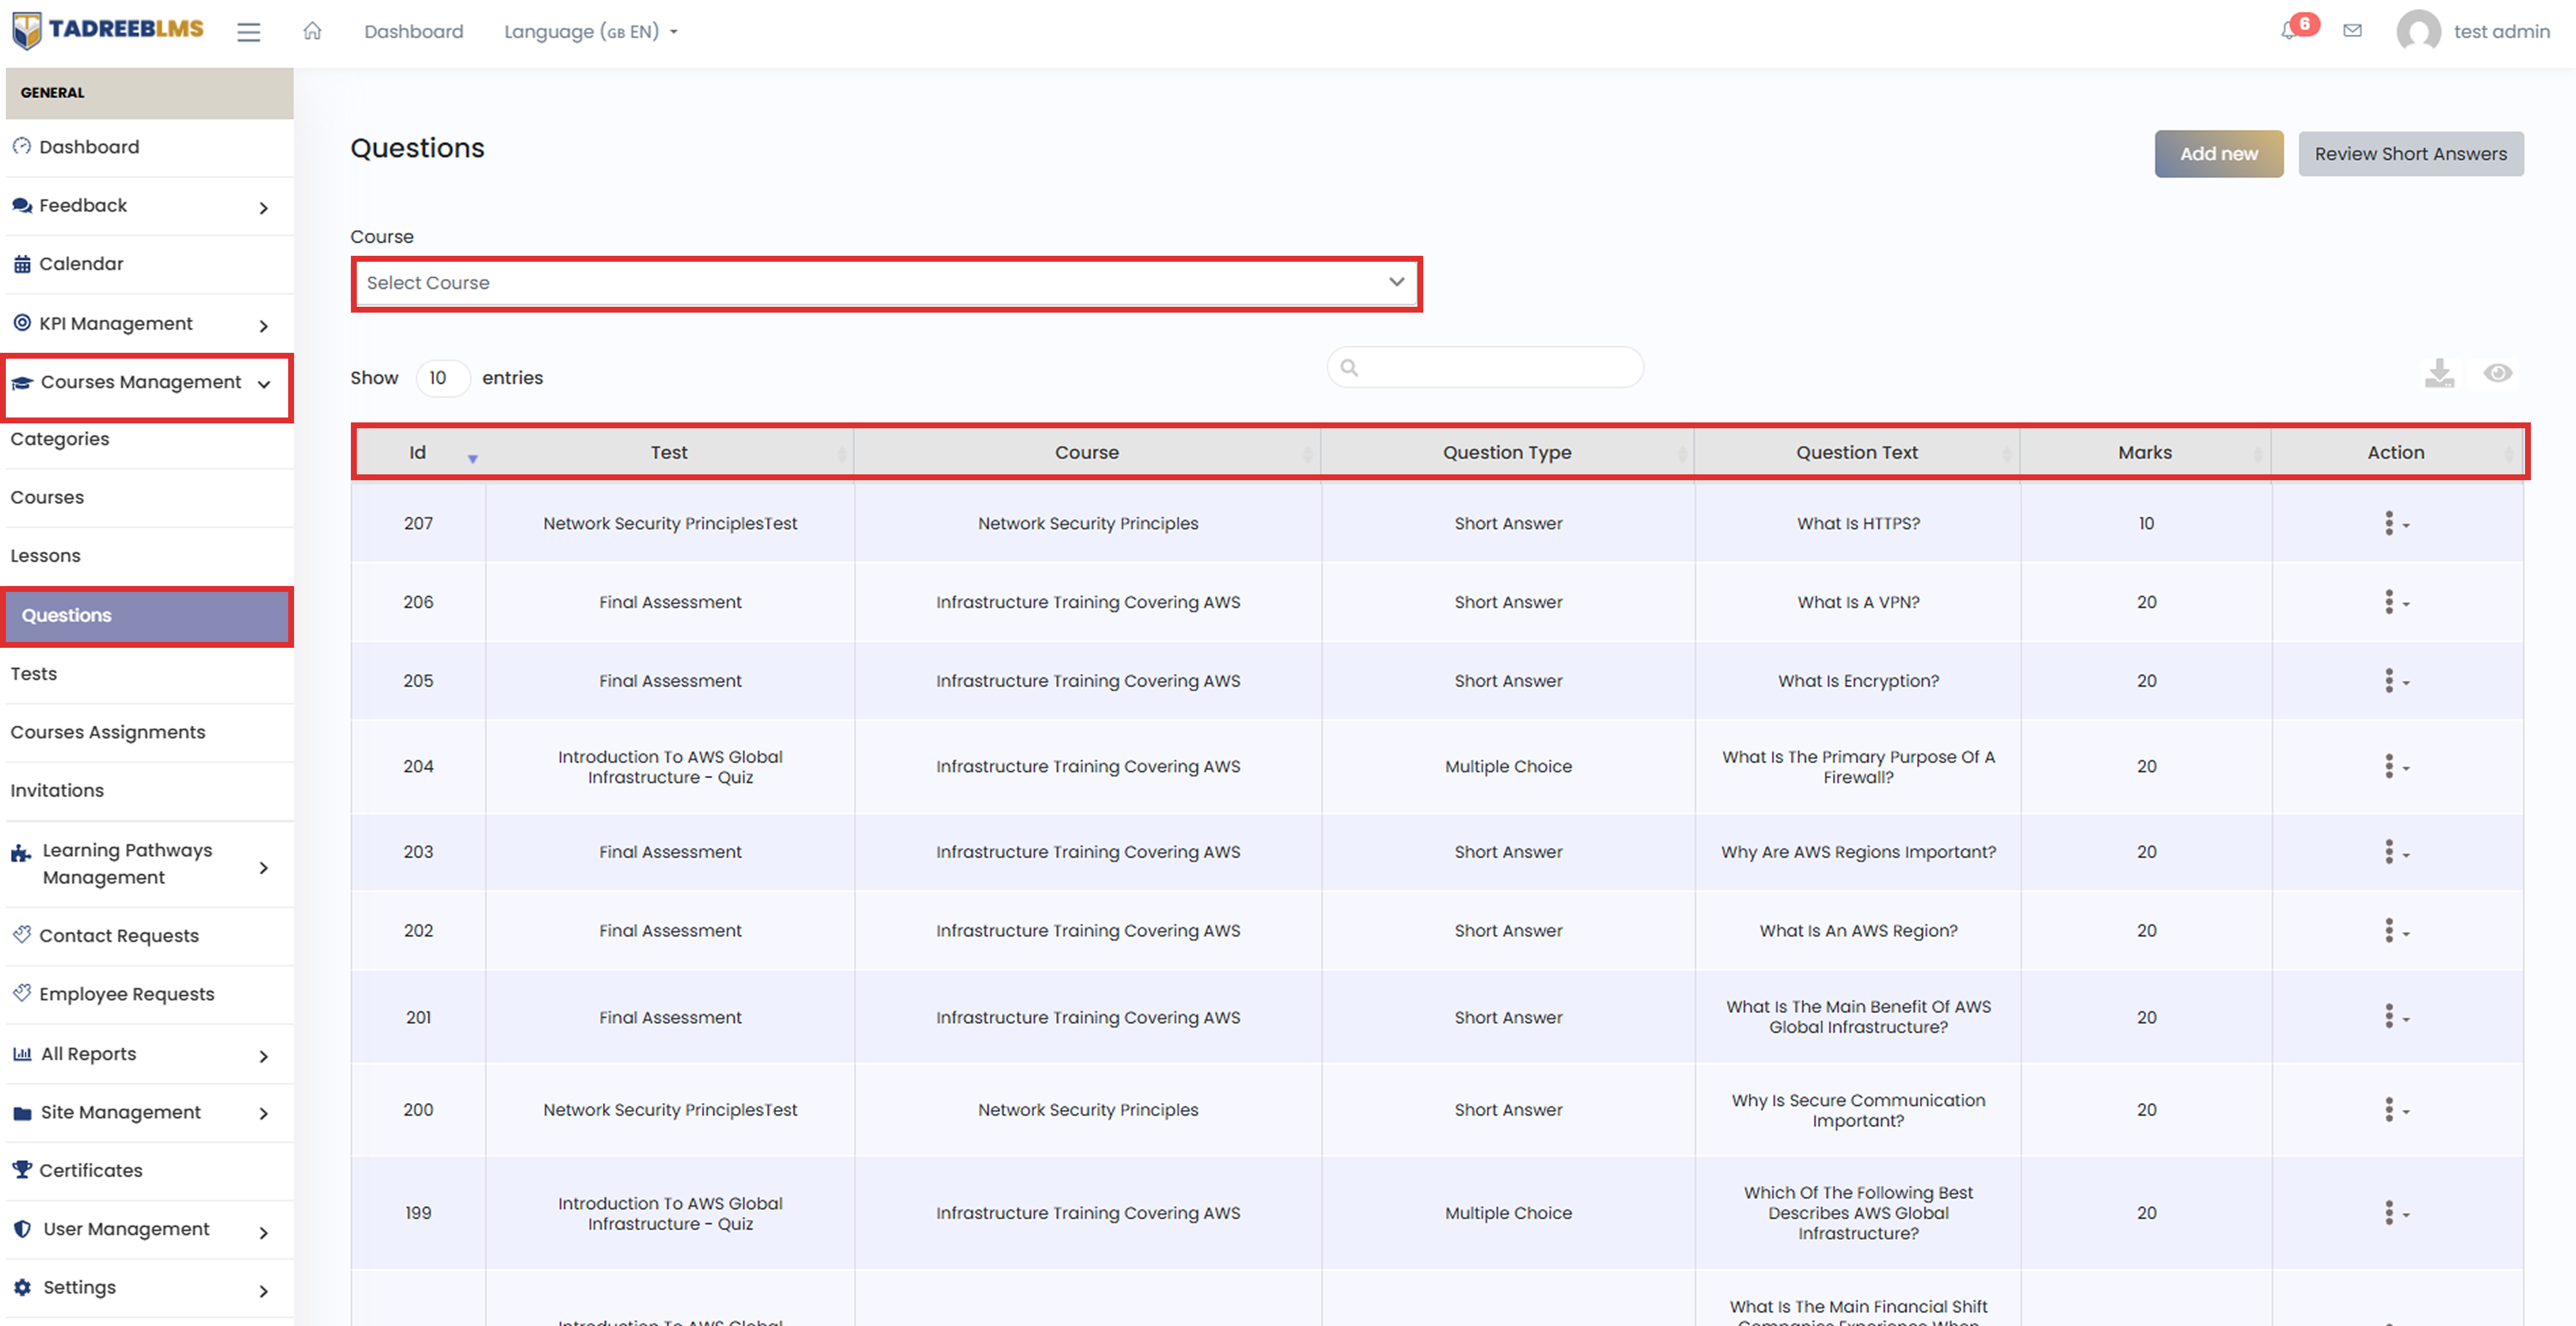
Task: Click the TADREEB LMS logo
Action: point(107,30)
